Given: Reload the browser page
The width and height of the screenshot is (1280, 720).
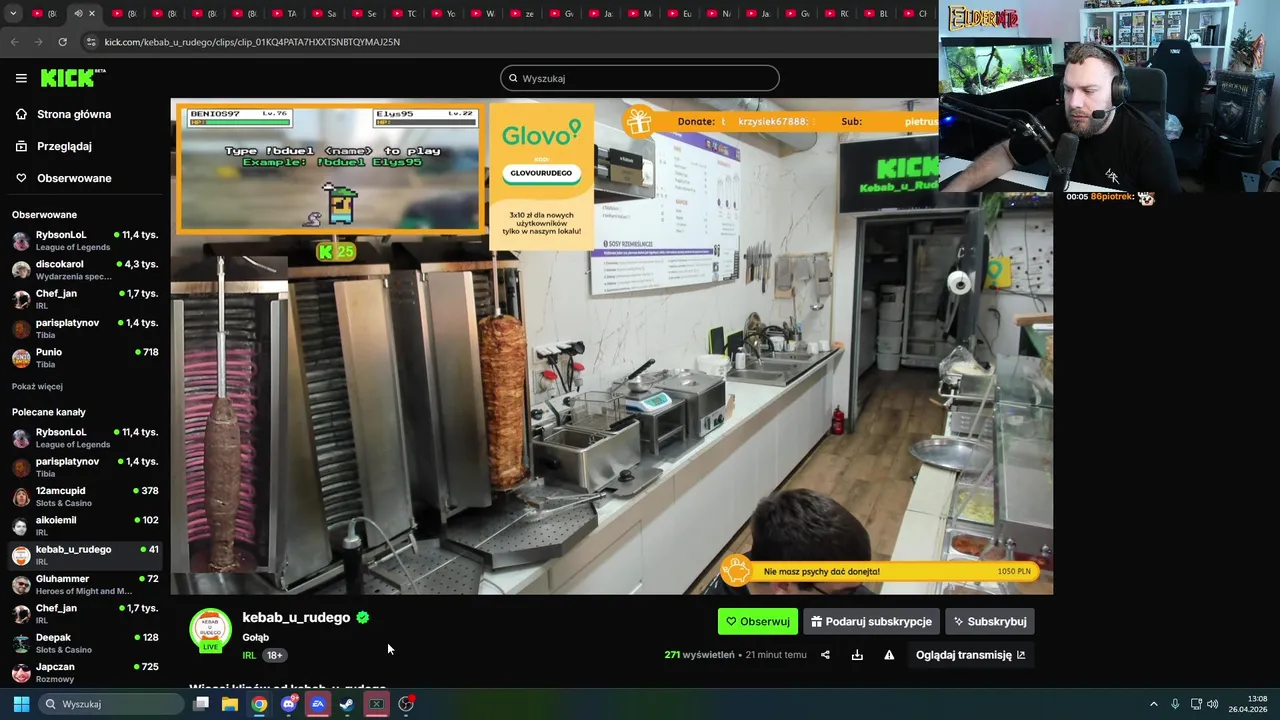Looking at the screenshot, I should (x=62, y=42).
